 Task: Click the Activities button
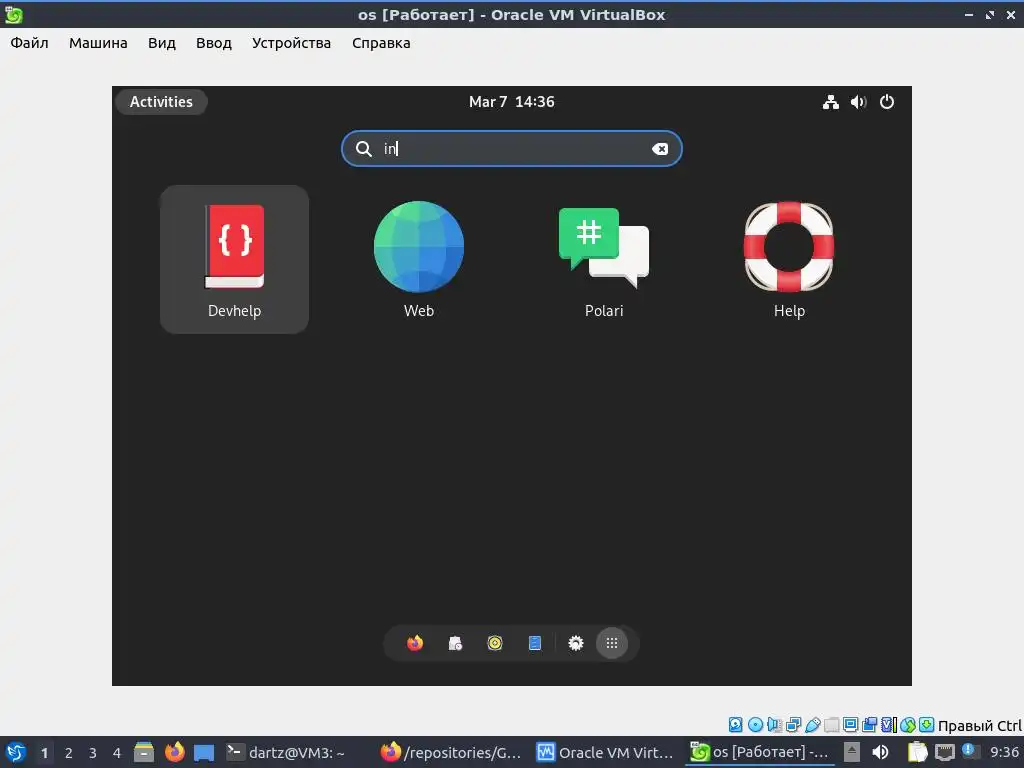pyautogui.click(x=161, y=102)
